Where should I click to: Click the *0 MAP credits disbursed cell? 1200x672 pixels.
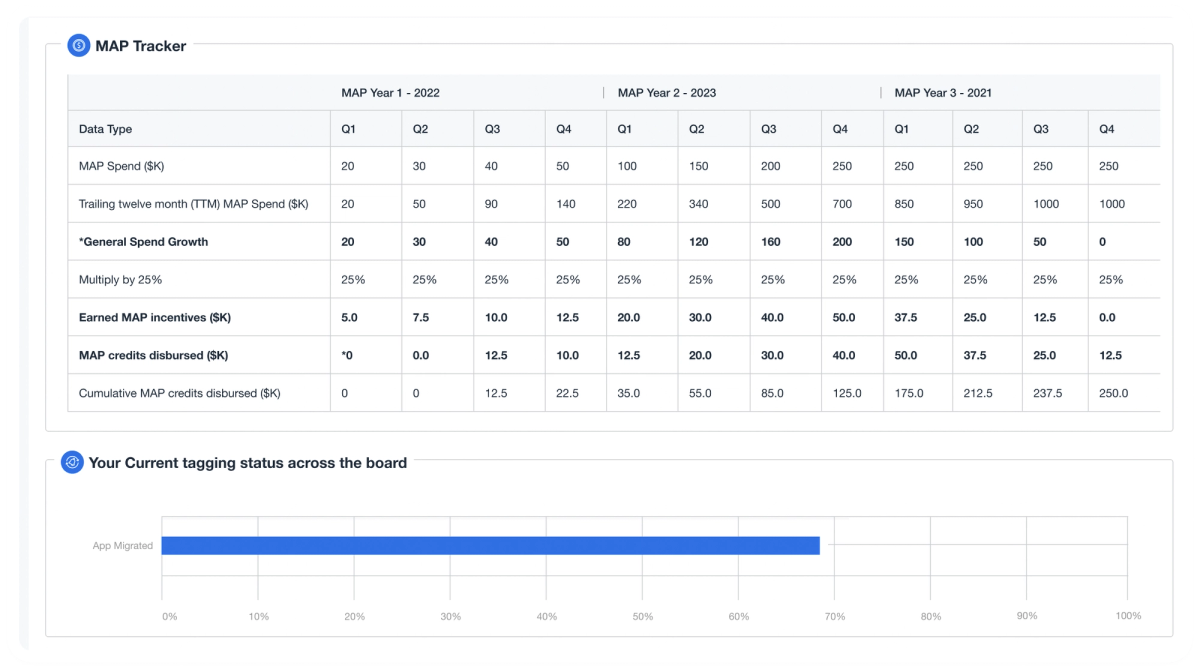click(347, 355)
